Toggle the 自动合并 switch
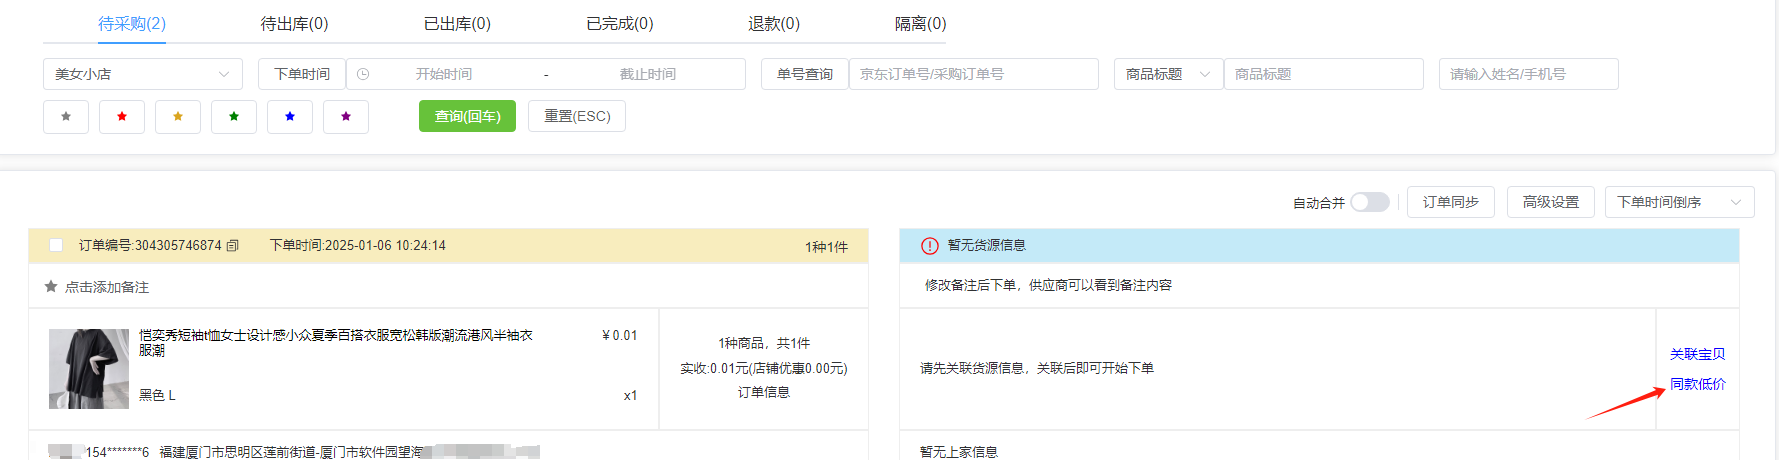Screen dimensions: 1779x460 coord(1369,202)
